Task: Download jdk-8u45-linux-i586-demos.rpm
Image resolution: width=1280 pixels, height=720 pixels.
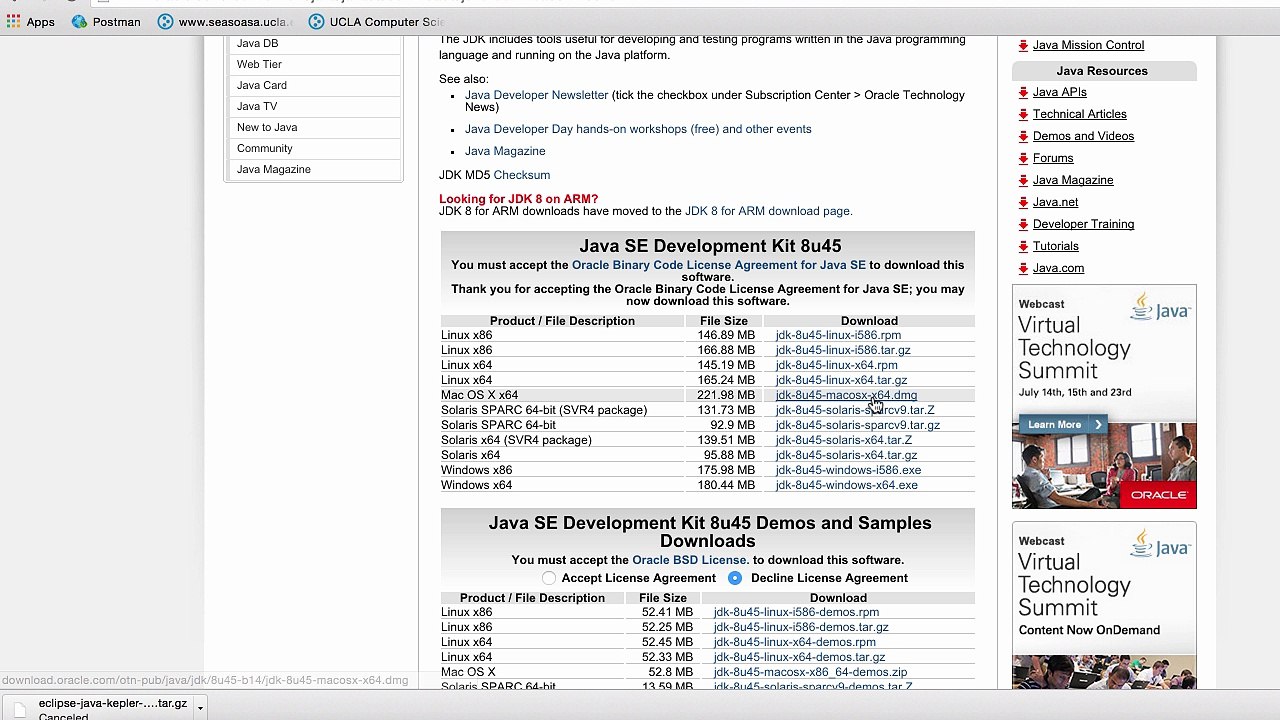Action: tap(797, 612)
